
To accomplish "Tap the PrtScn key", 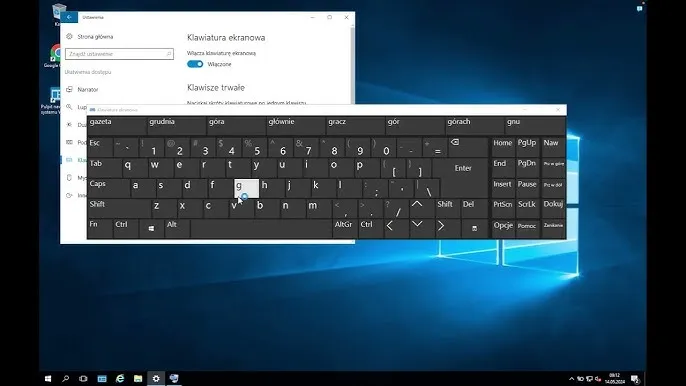I will click(x=503, y=209).
